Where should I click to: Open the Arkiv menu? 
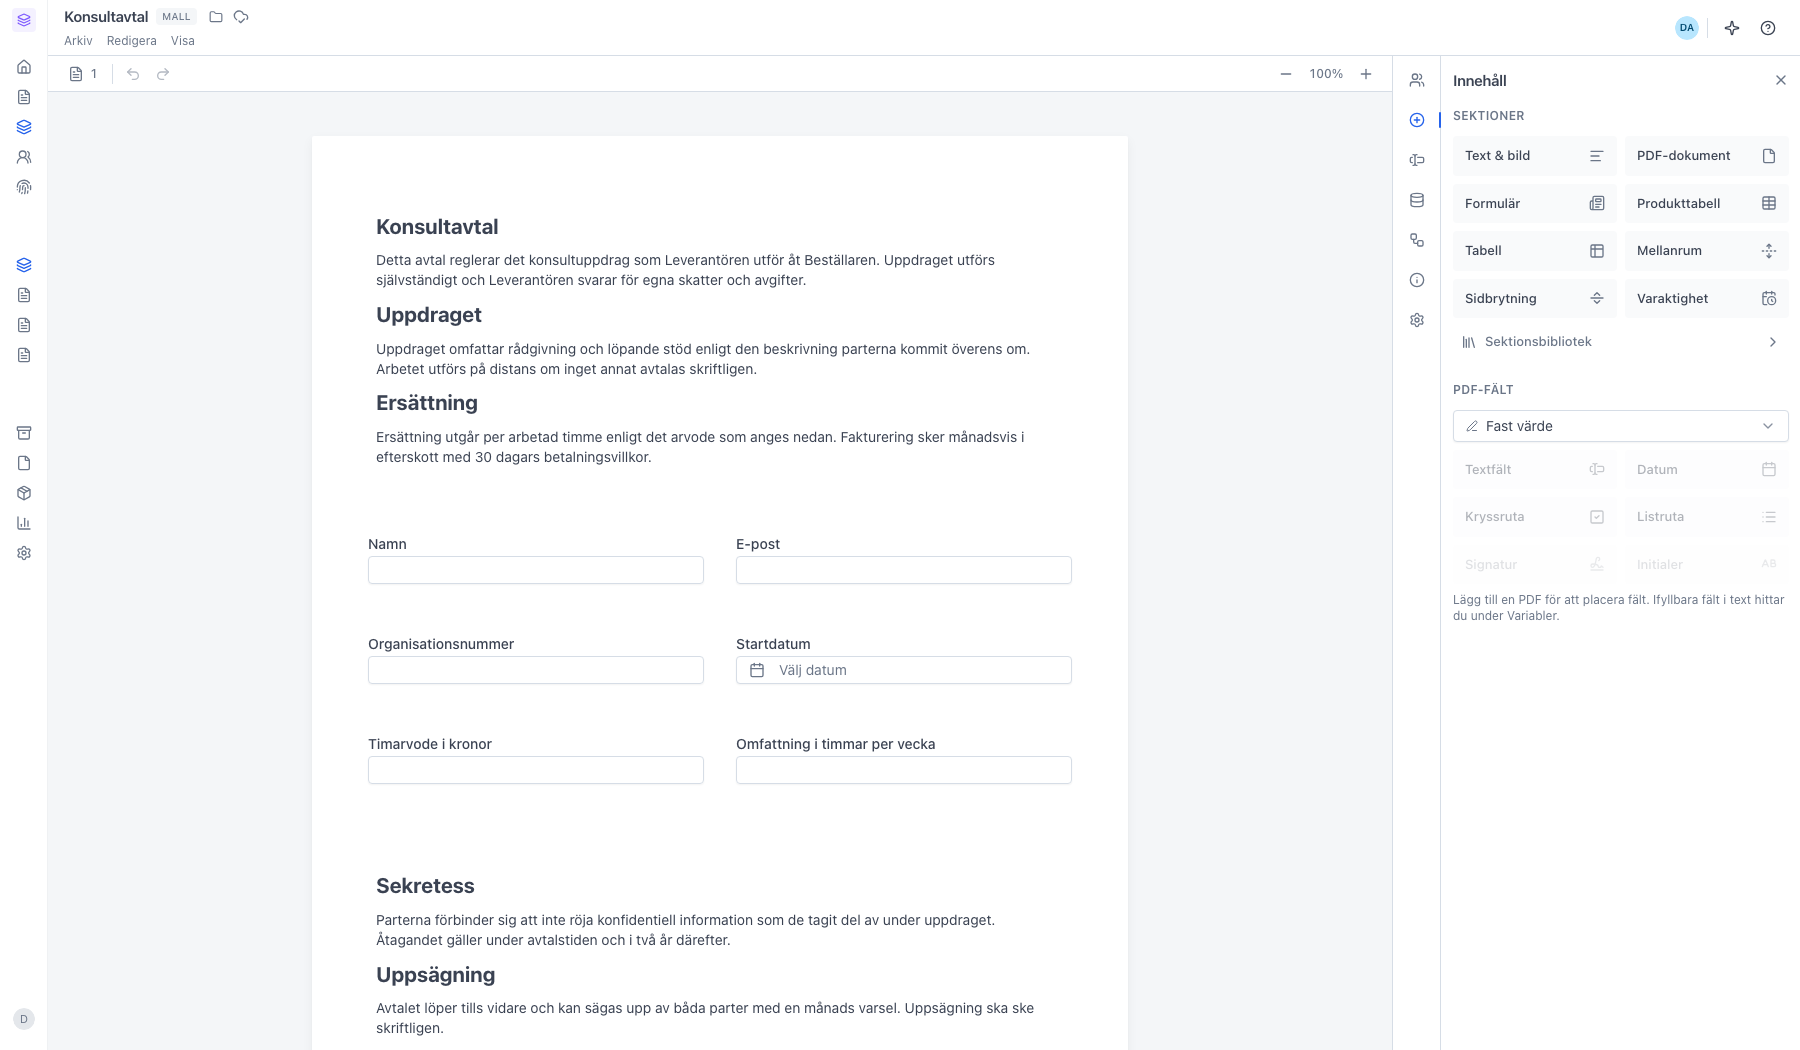pos(78,41)
